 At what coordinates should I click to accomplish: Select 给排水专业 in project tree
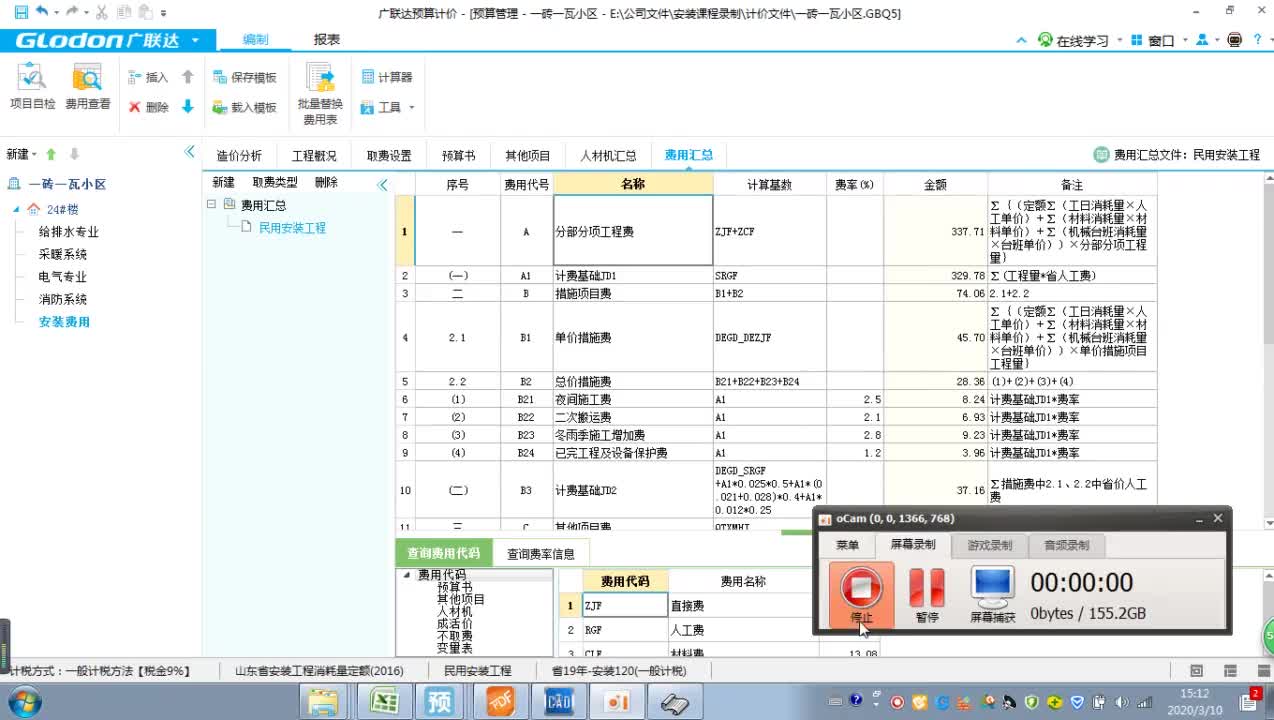pyautogui.click(x=69, y=232)
